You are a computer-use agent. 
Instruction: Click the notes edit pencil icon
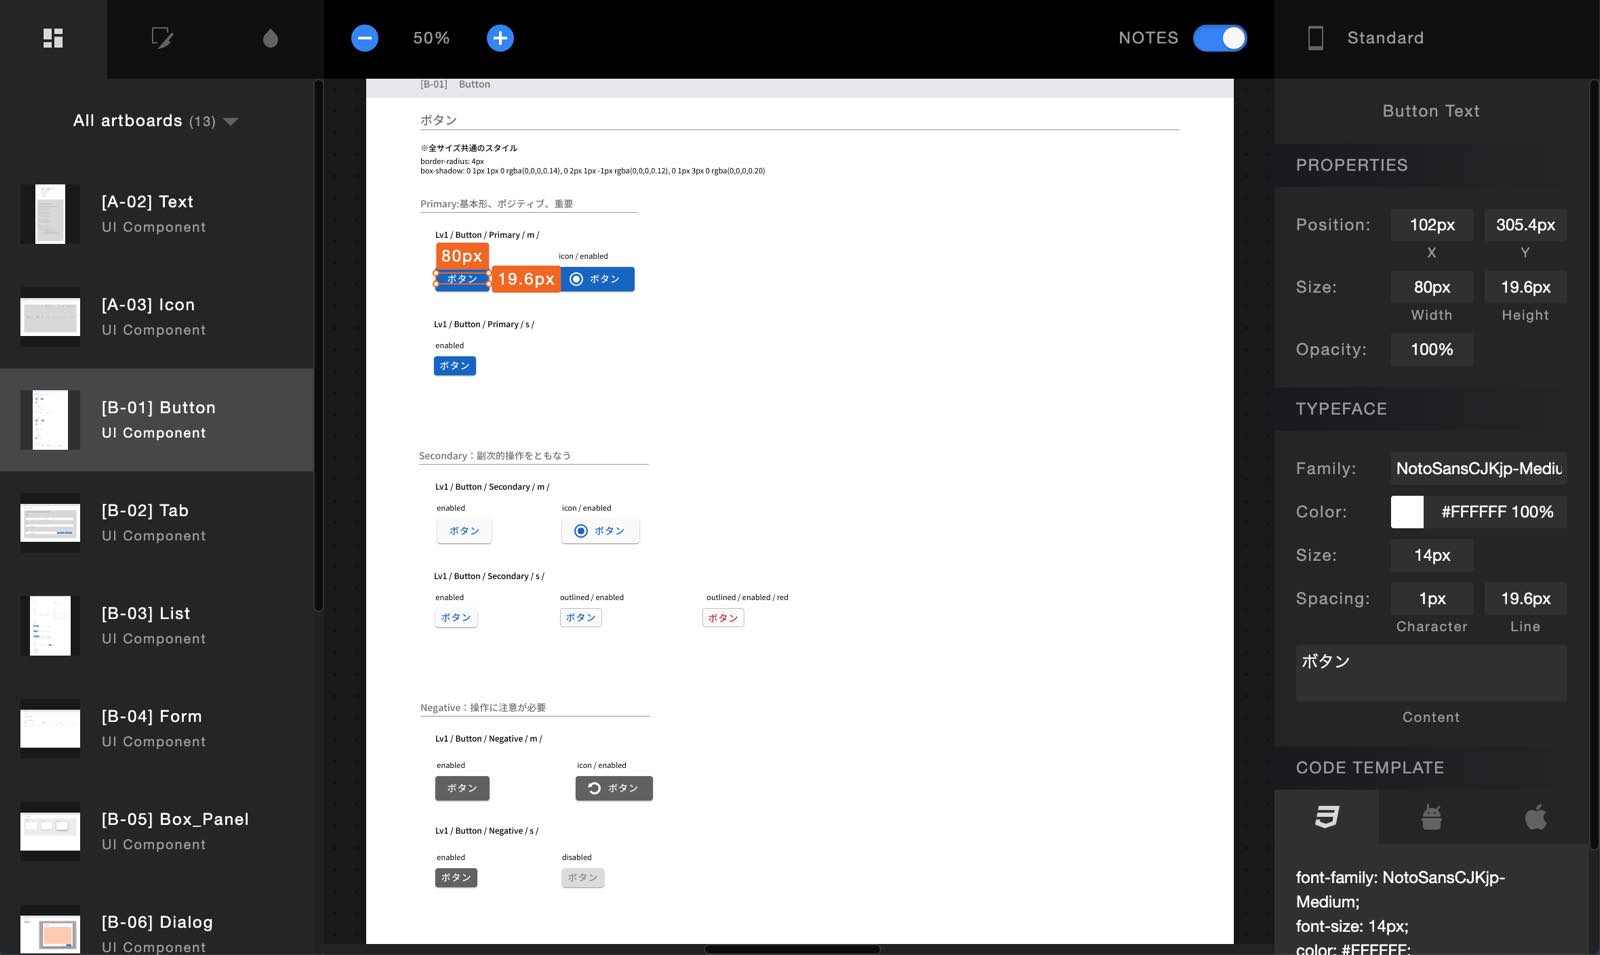pos(161,38)
